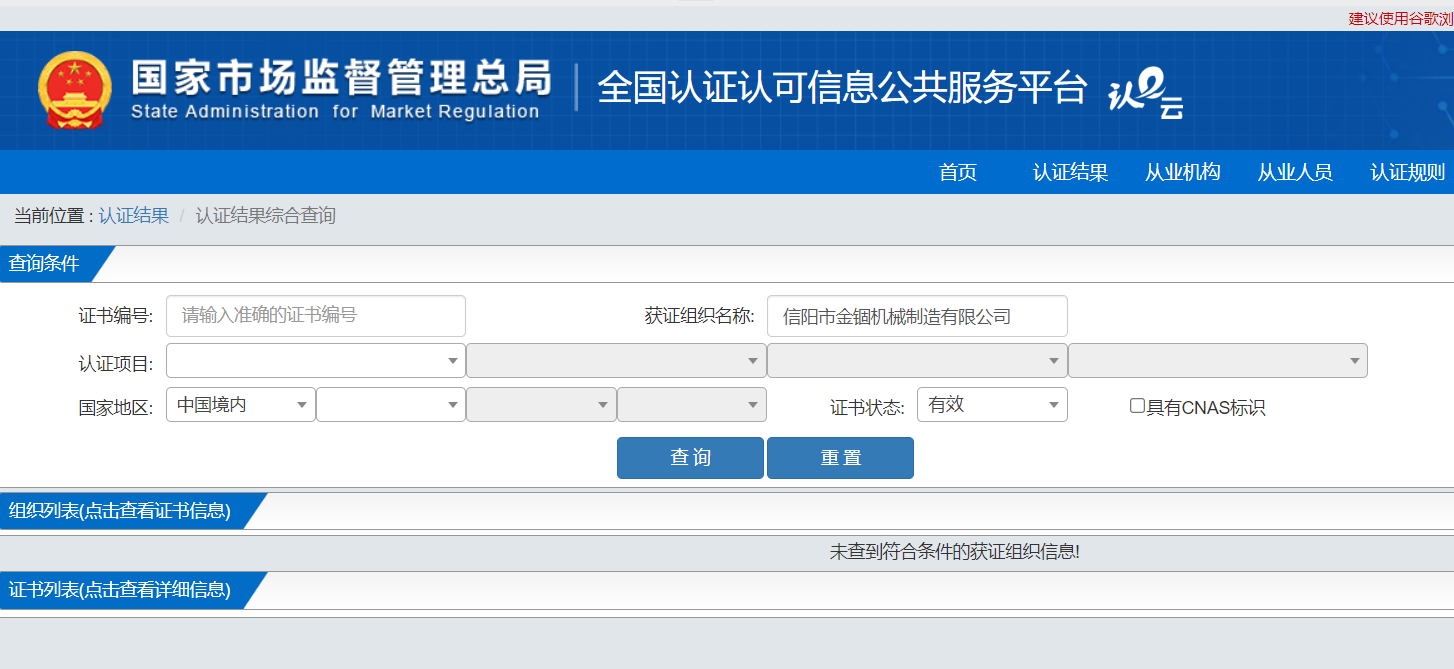
Task: Open the fourth 认证项目 dropdown
Action: point(1218,361)
